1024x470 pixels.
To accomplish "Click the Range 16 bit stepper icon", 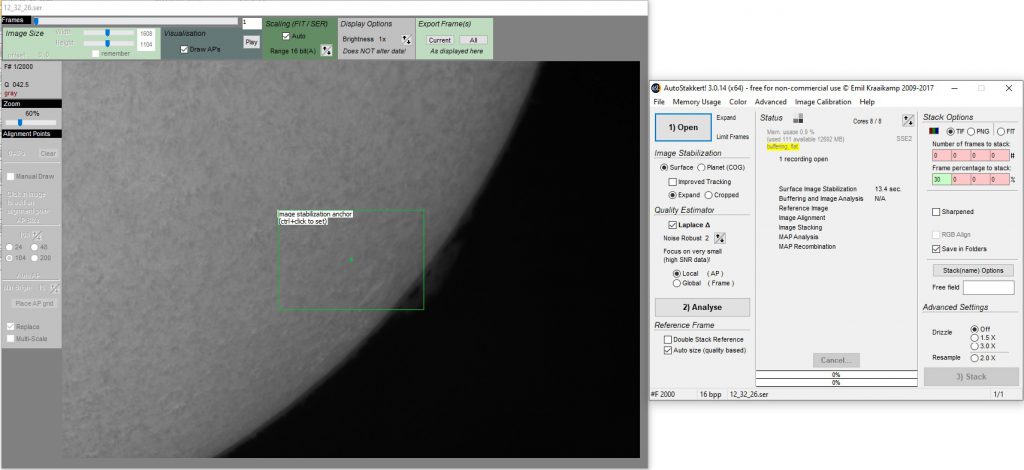I will coord(326,51).
